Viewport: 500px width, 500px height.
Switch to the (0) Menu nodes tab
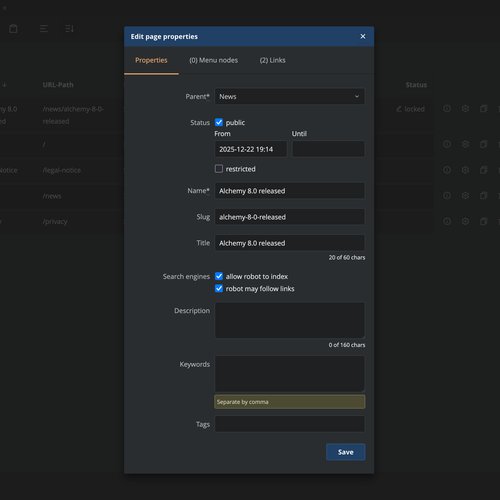click(214, 60)
